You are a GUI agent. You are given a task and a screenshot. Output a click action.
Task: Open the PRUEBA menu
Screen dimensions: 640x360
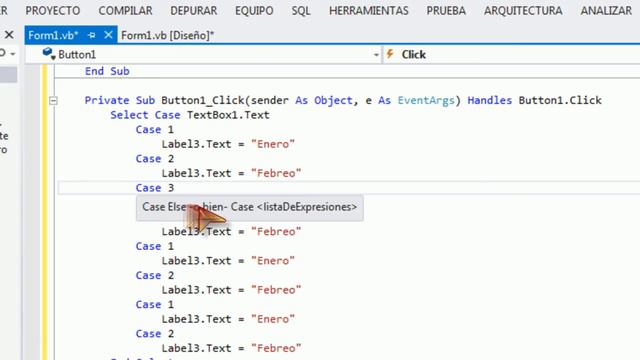coord(446,11)
